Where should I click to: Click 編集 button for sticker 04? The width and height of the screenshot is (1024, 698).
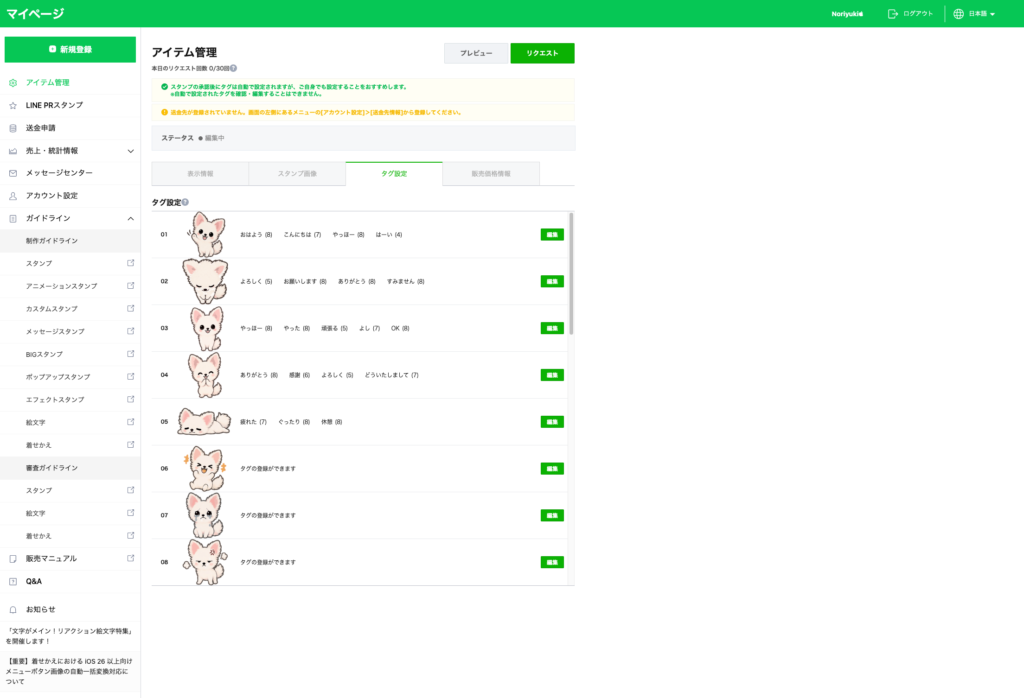click(x=552, y=375)
